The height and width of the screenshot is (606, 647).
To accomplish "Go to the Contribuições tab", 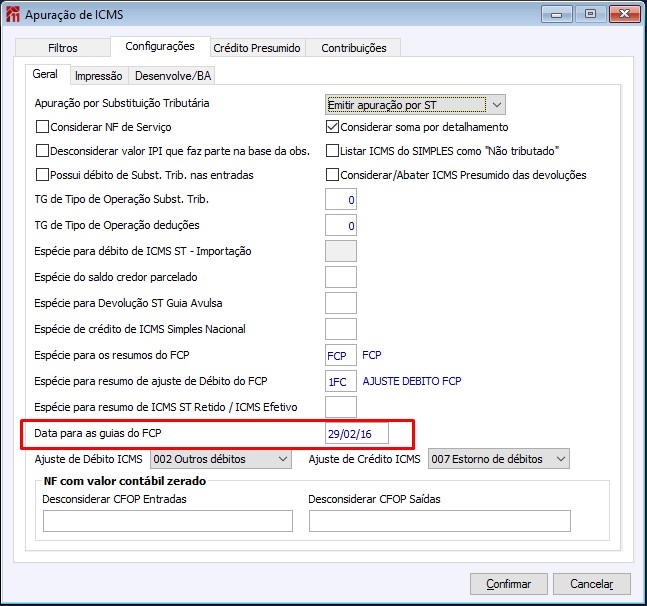I will (354, 48).
